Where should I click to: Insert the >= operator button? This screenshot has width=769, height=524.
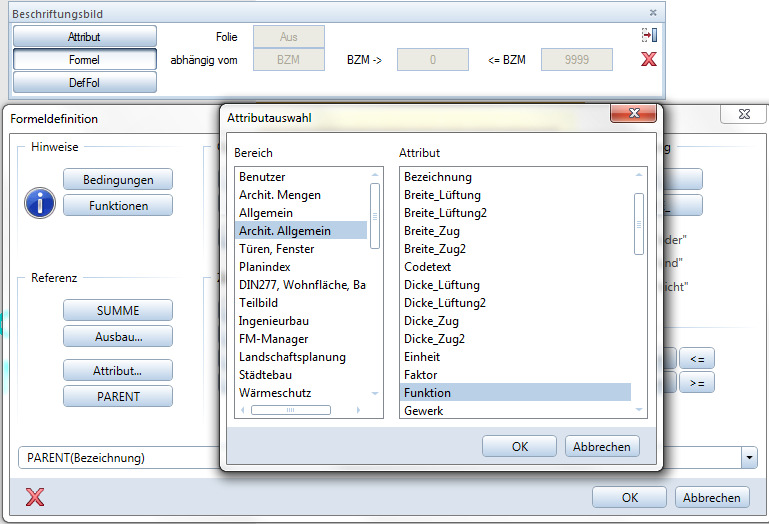696,382
